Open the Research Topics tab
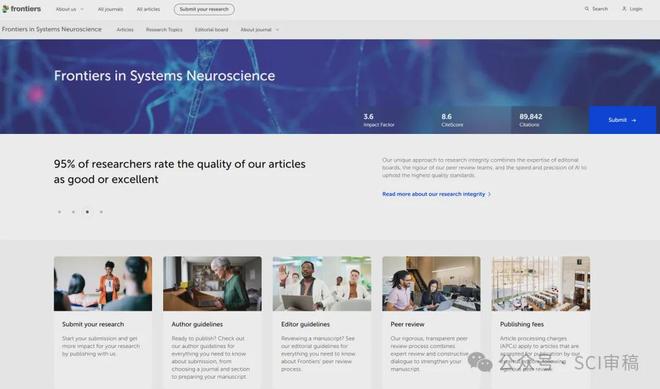The image size is (660, 389). [x=164, y=30]
